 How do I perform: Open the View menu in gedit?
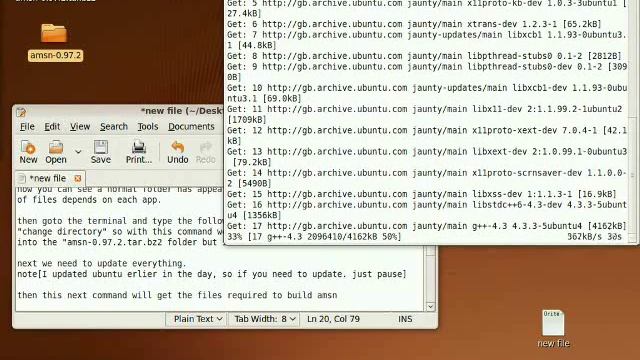click(80, 127)
